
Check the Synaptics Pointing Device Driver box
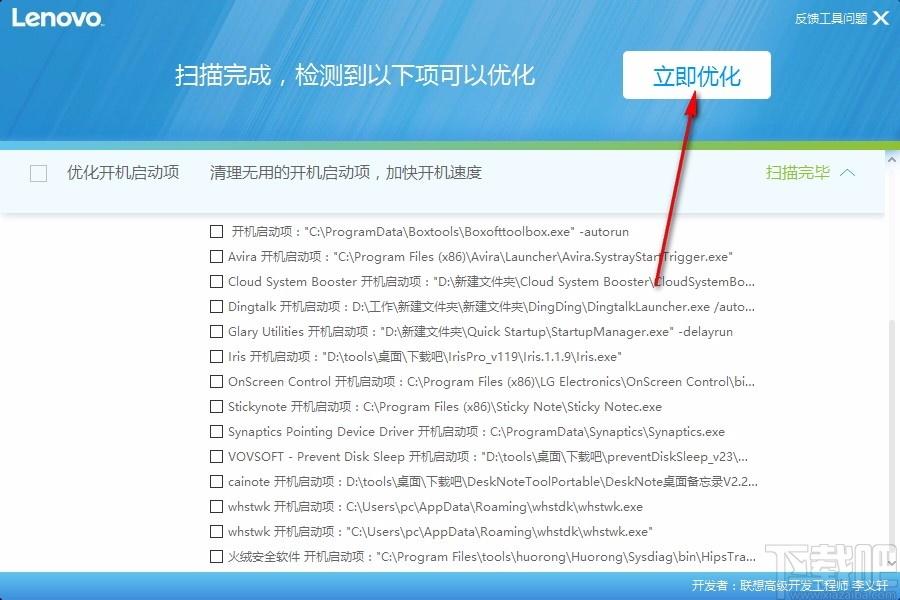coord(216,431)
